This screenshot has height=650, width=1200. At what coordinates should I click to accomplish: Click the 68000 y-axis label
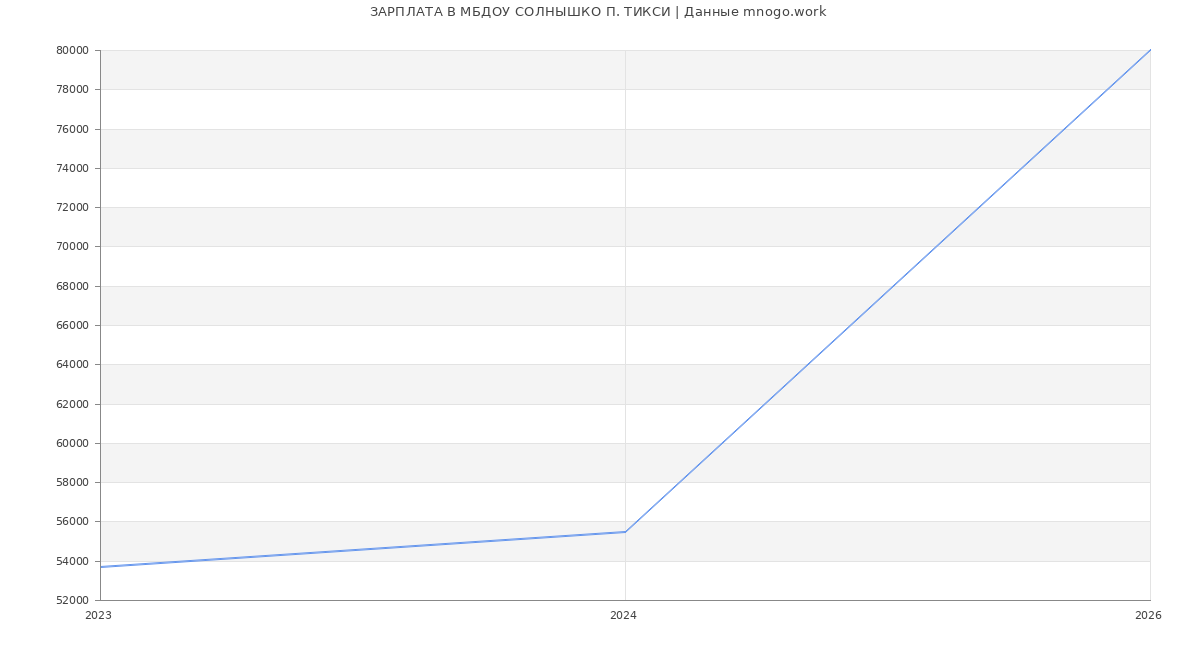(72, 286)
